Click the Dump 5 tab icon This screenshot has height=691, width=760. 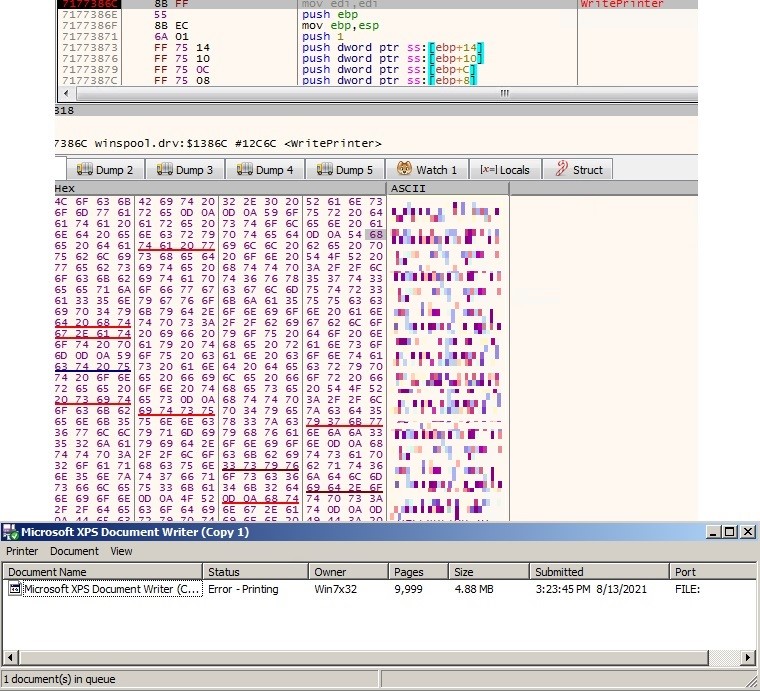(x=324, y=170)
